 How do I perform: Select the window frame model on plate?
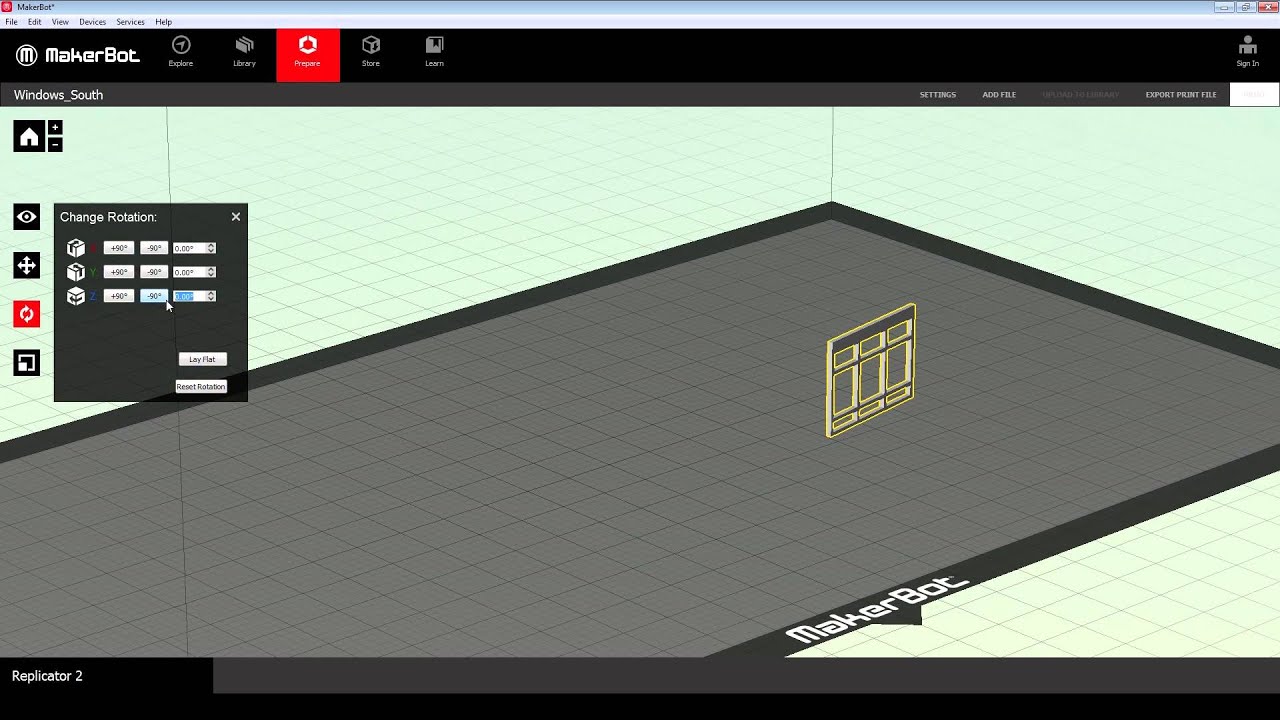click(x=871, y=370)
